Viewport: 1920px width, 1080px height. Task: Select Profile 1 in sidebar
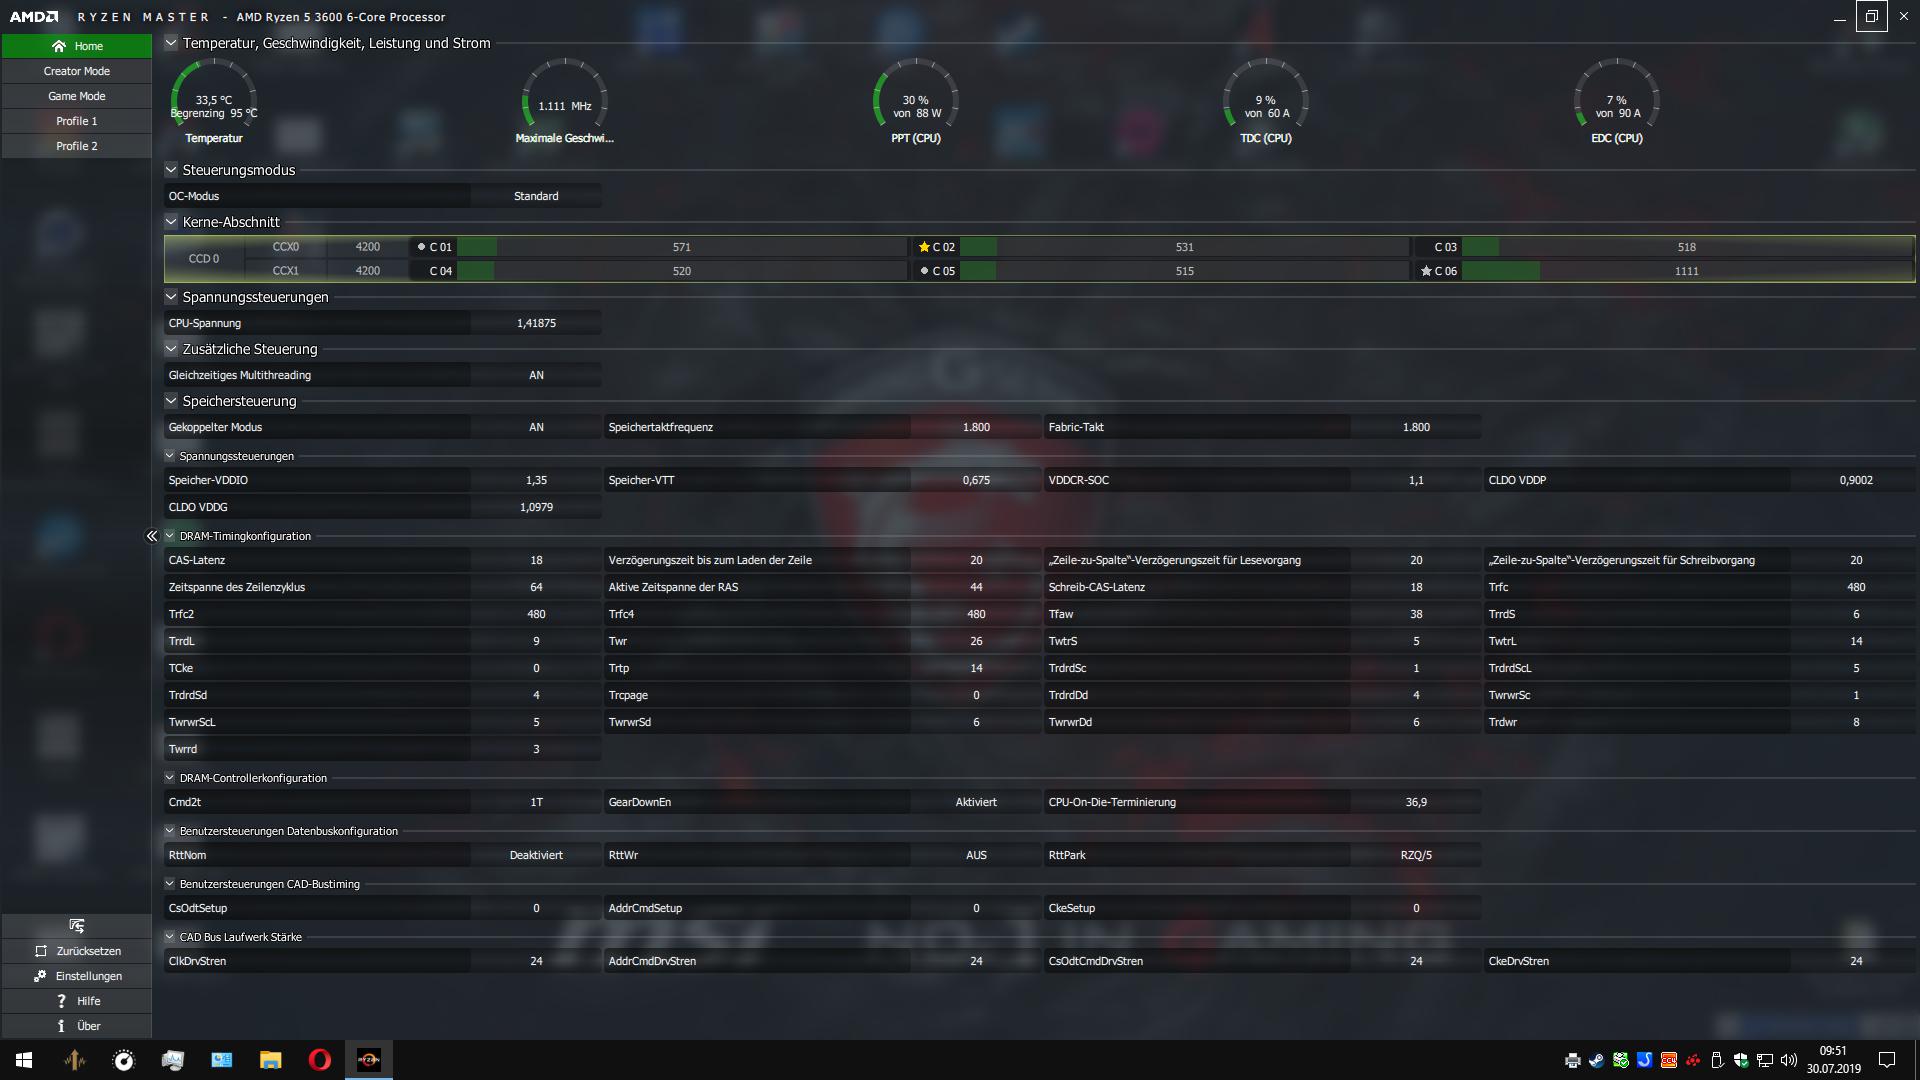pos(77,121)
